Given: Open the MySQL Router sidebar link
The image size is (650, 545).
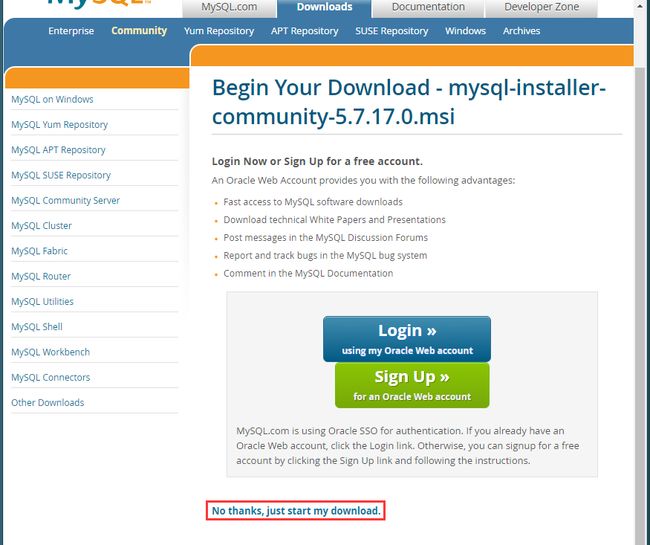Looking at the screenshot, I should click(41, 276).
